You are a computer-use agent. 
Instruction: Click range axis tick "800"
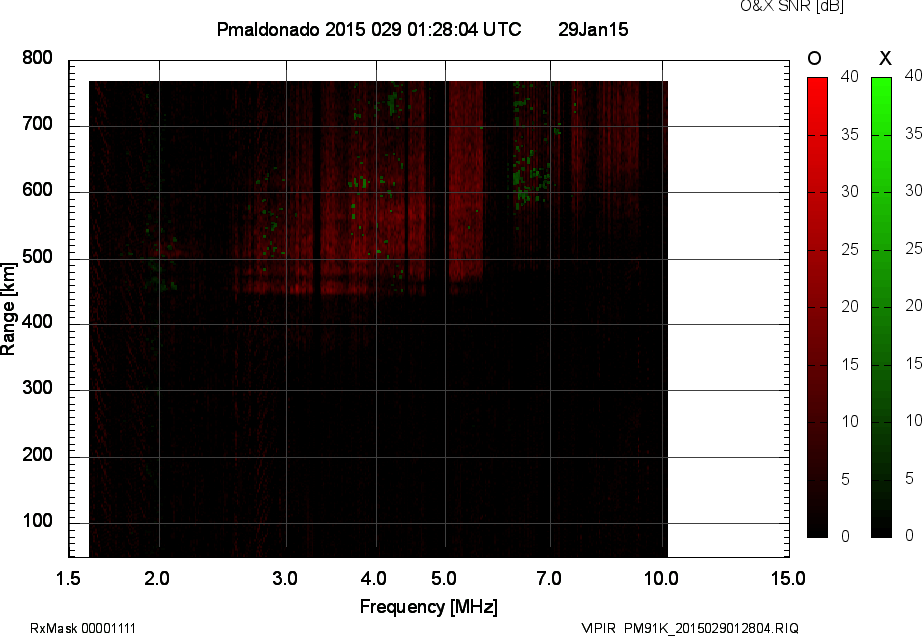pyautogui.click(x=37, y=58)
